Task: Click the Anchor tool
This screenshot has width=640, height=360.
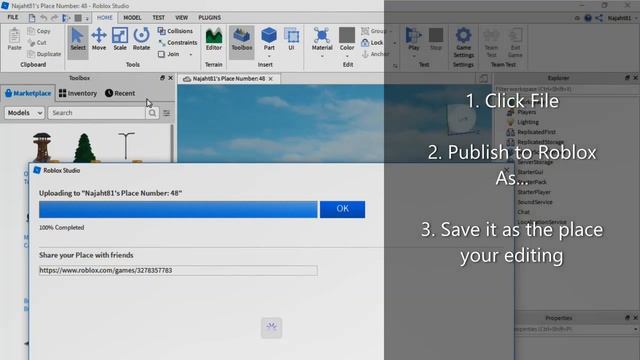Action: pyautogui.click(x=375, y=54)
